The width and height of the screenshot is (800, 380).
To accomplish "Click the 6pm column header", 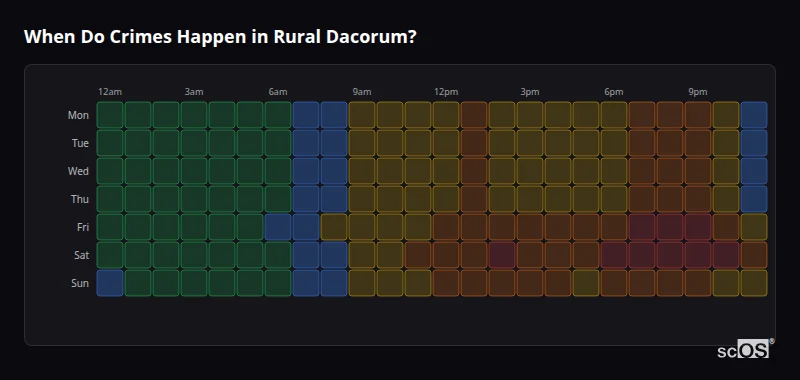I will (x=614, y=92).
